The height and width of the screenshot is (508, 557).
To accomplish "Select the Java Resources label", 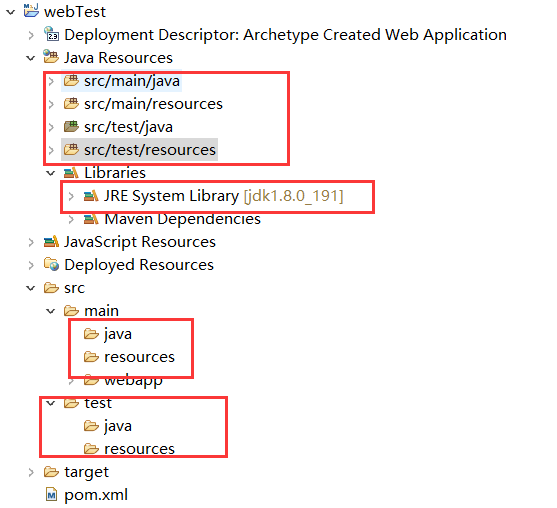I will pos(118,58).
